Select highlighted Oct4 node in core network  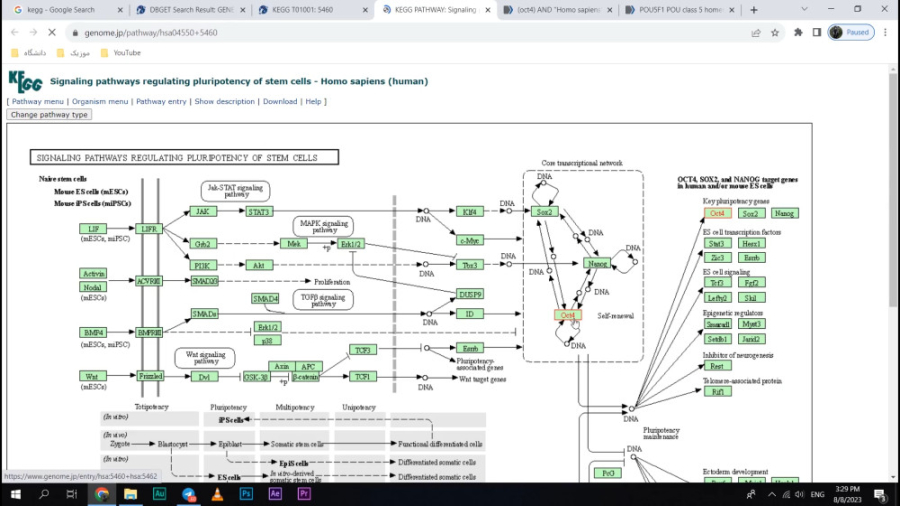[568, 315]
